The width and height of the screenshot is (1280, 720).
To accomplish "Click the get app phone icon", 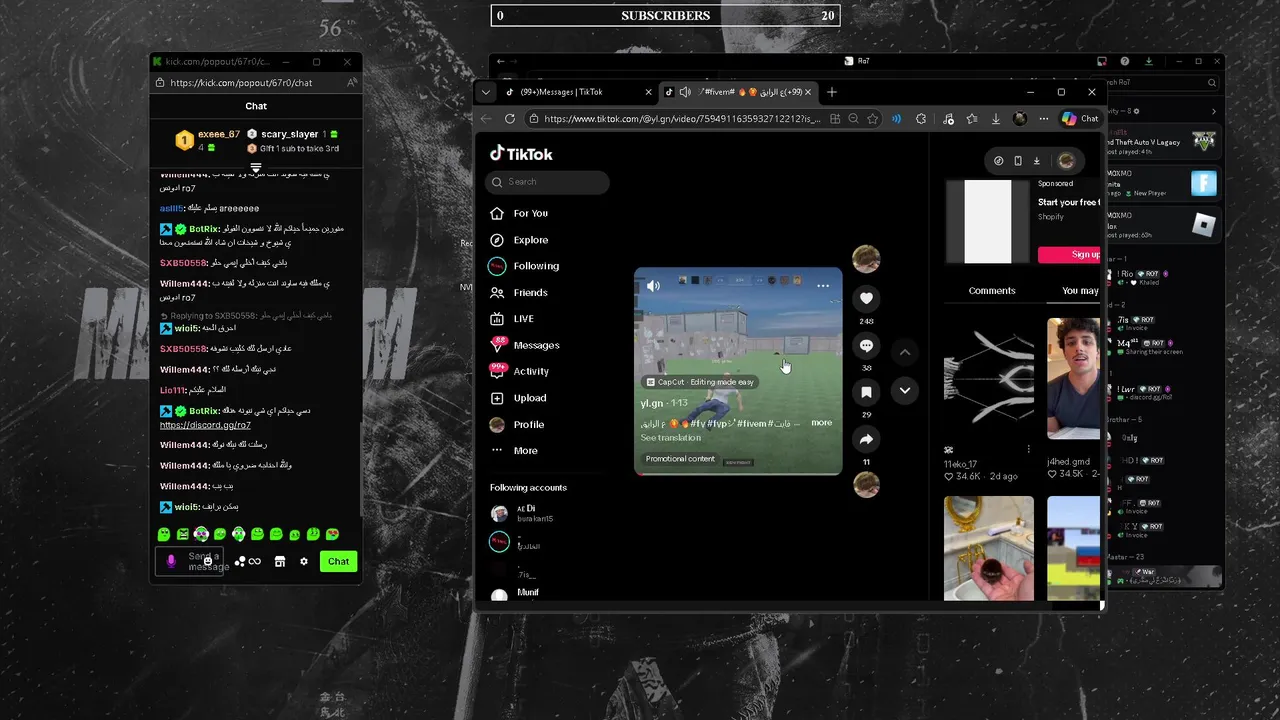I will [x=1018, y=161].
